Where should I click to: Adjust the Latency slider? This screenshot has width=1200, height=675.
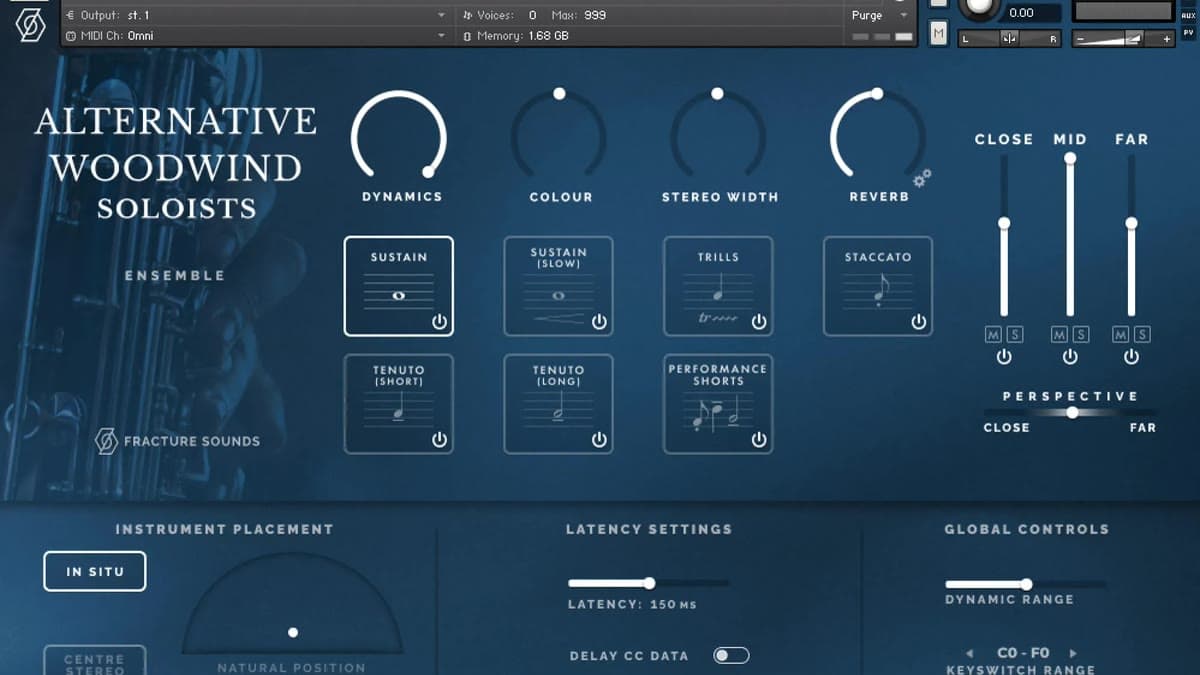[649, 583]
